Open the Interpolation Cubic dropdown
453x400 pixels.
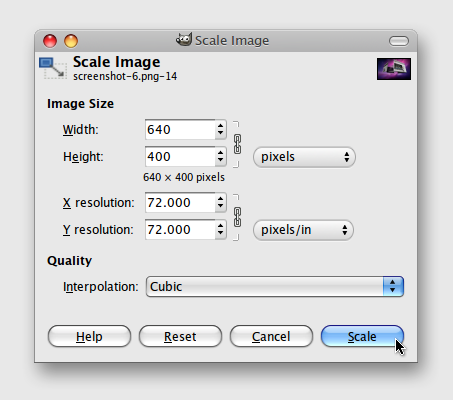pos(275,286)
